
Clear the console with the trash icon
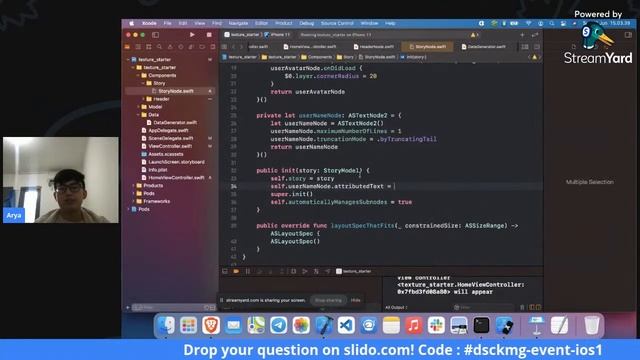[522, 307]
